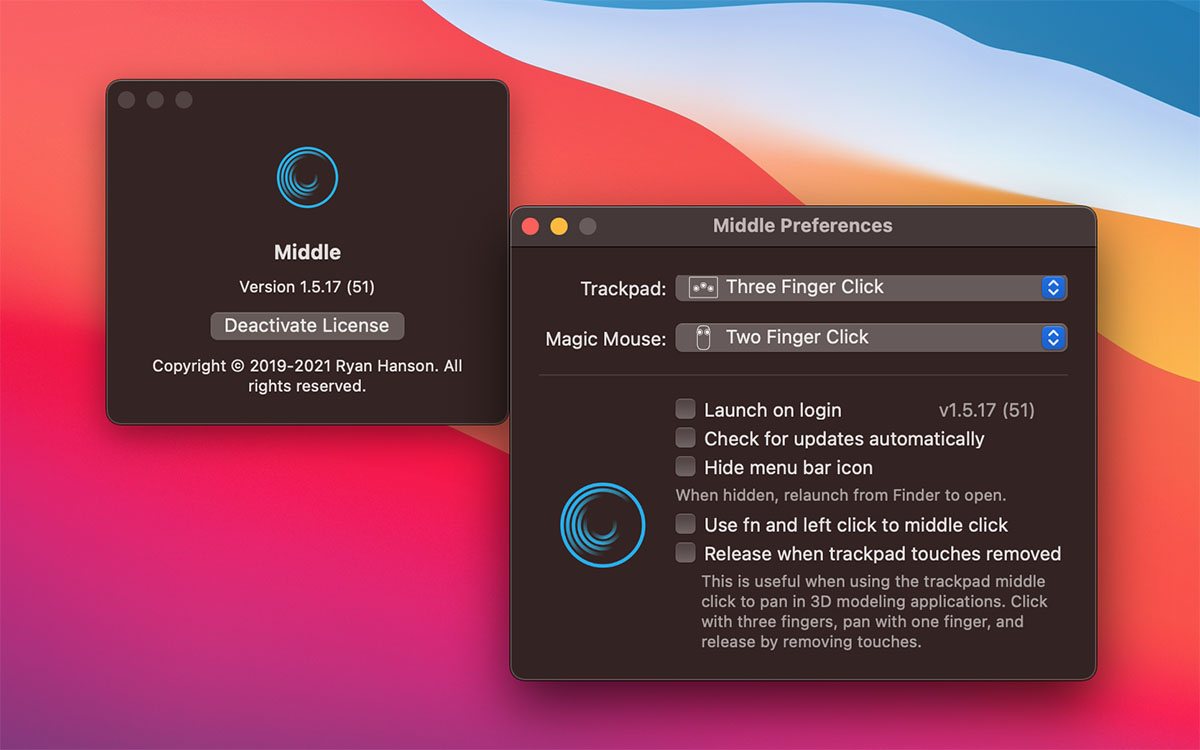Enable Release when trackpad touches removed
Screen dimensions: 1200x750
[x=685, y=553]
